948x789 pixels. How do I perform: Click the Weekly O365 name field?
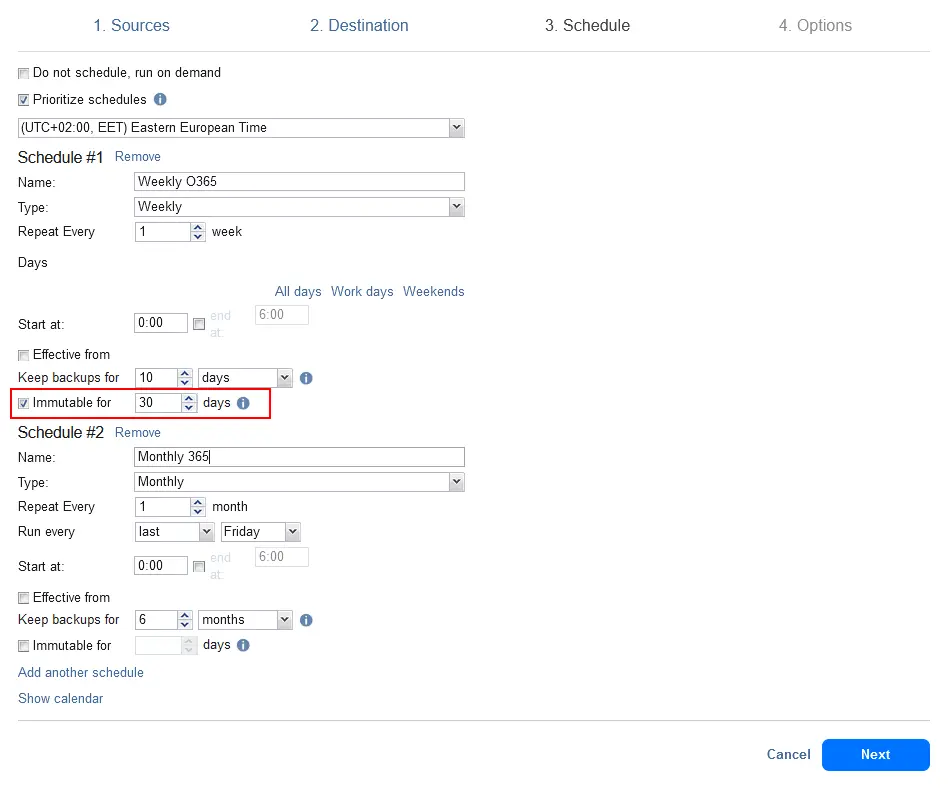(299, 181)
